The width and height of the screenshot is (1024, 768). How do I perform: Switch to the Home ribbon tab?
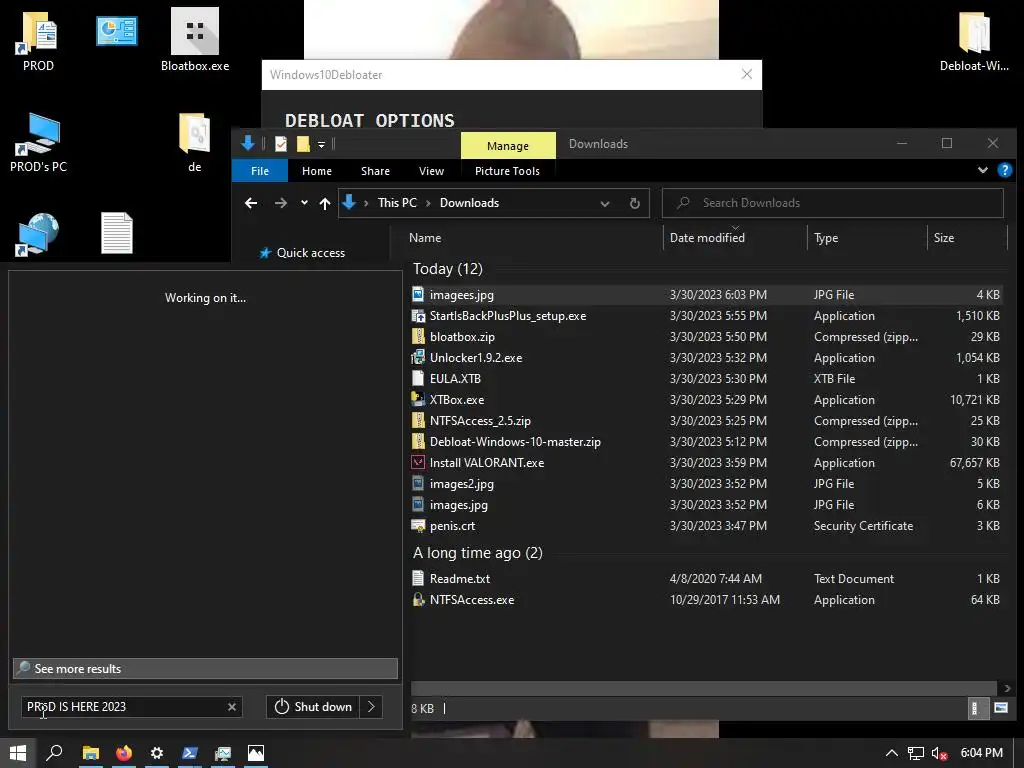pos(317,171)
